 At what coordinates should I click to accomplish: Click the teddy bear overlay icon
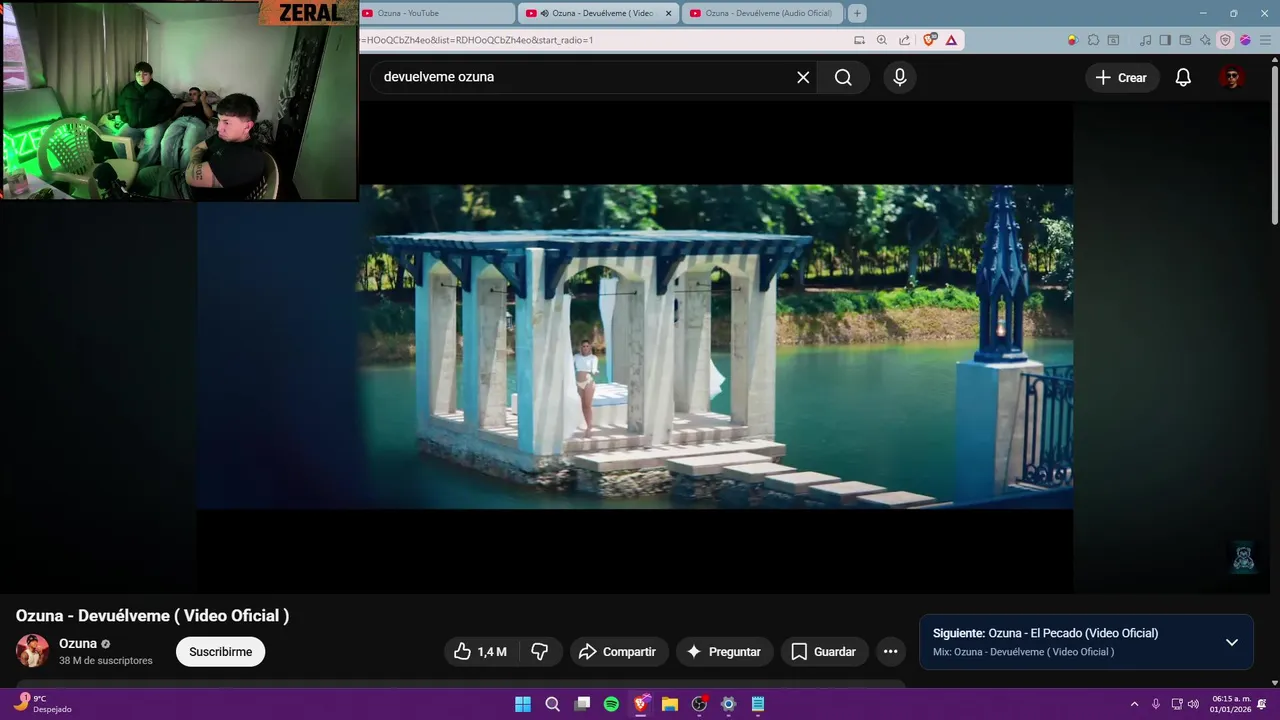[1243, 558]
